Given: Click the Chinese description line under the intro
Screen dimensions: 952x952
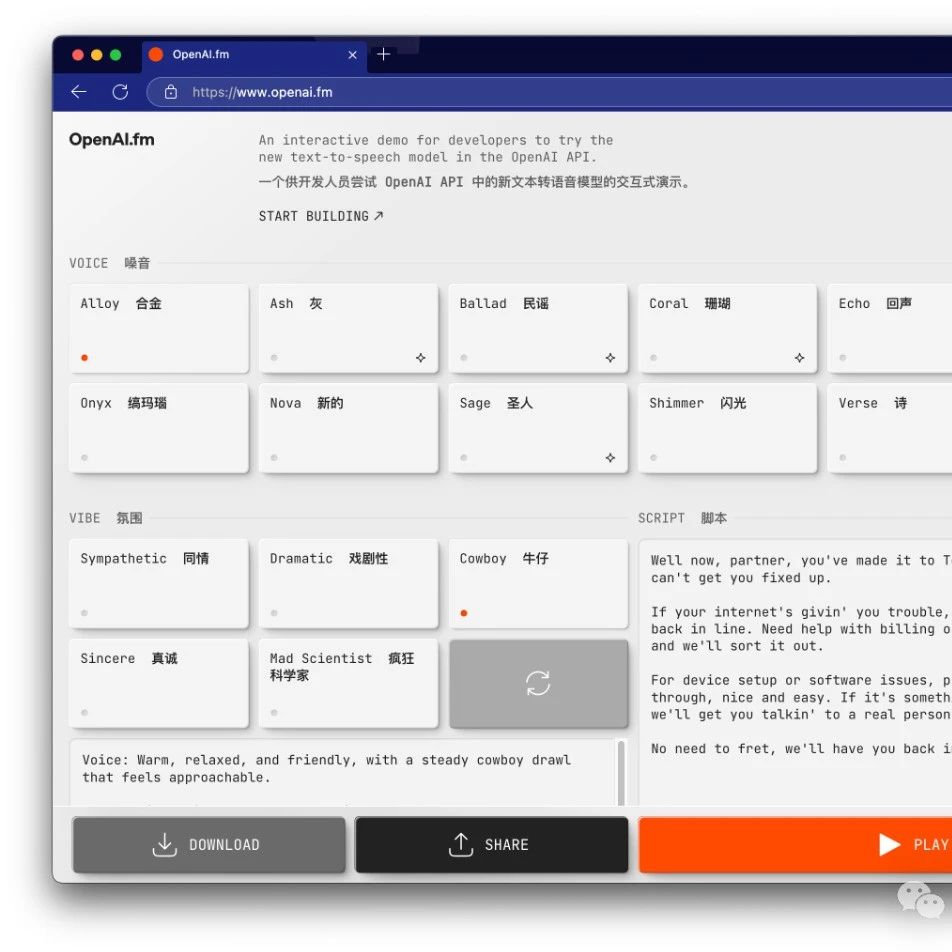Looking at the screenshot, I should pos(475,182).
